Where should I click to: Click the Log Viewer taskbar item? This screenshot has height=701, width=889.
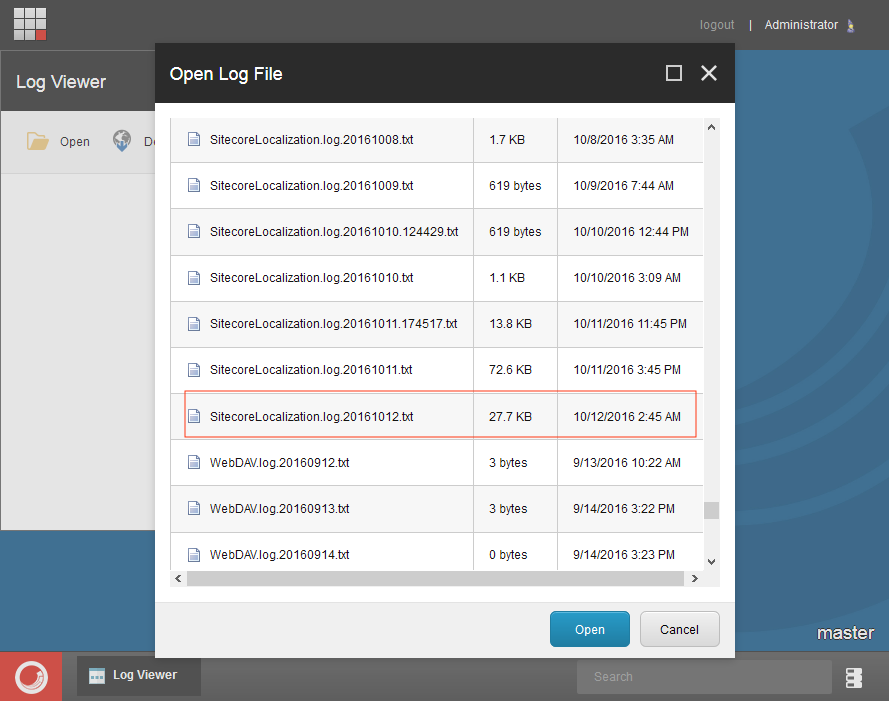coord(139,675)
